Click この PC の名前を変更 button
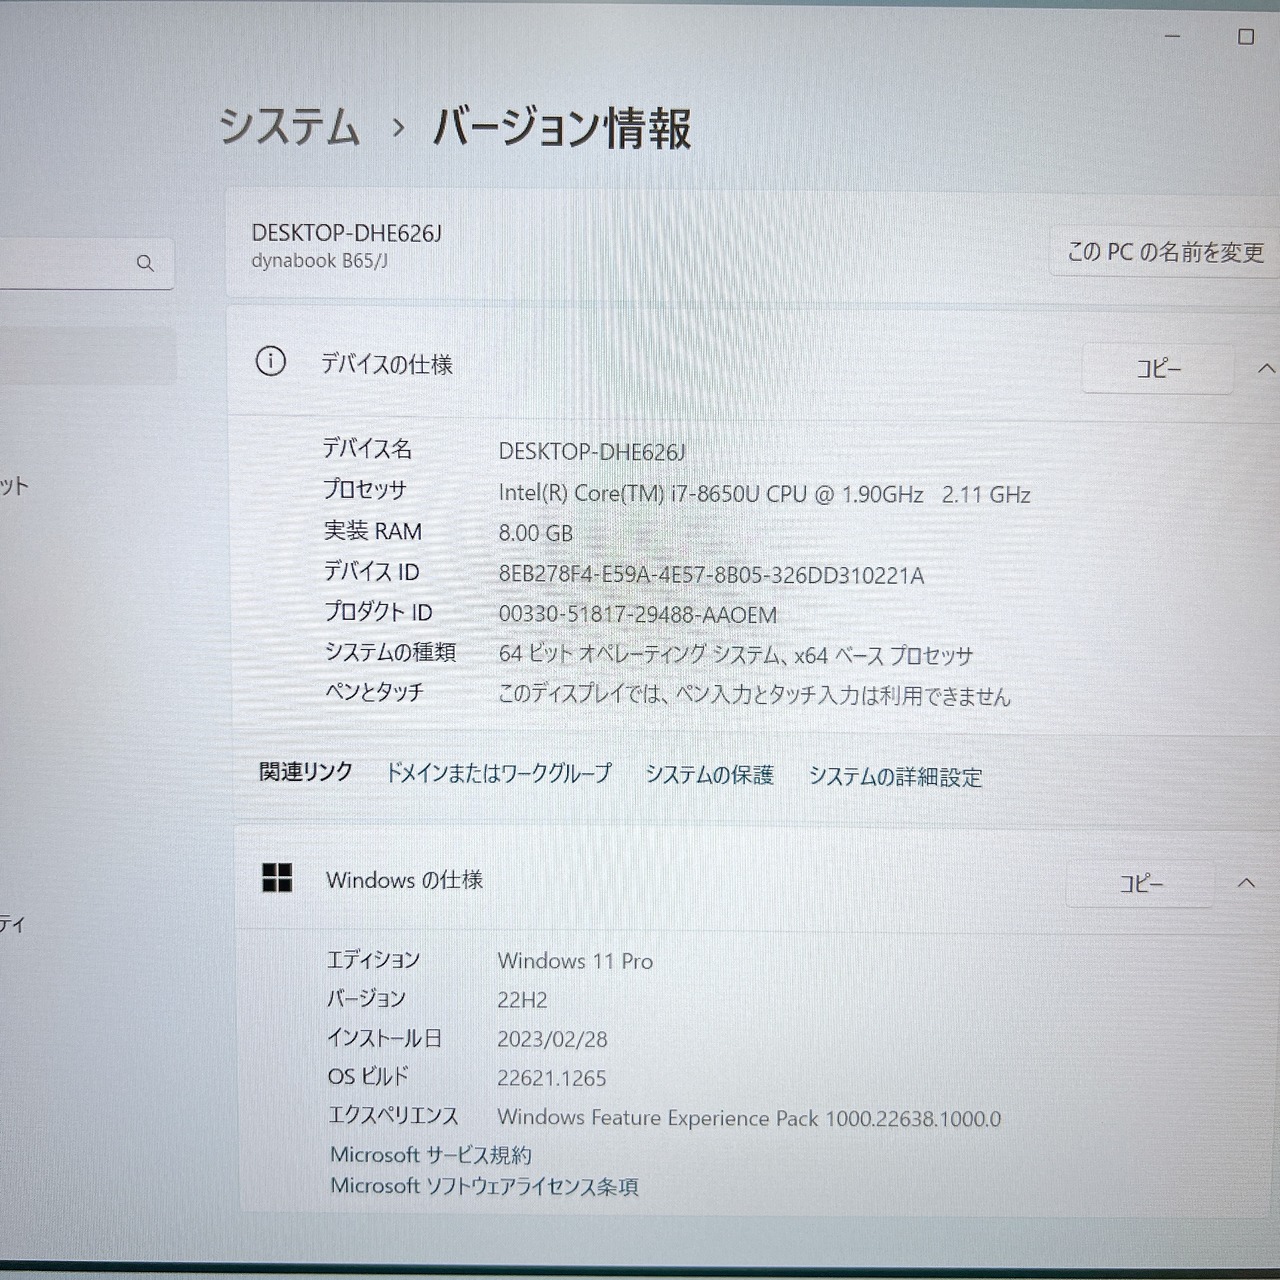 click(1165, 251)
